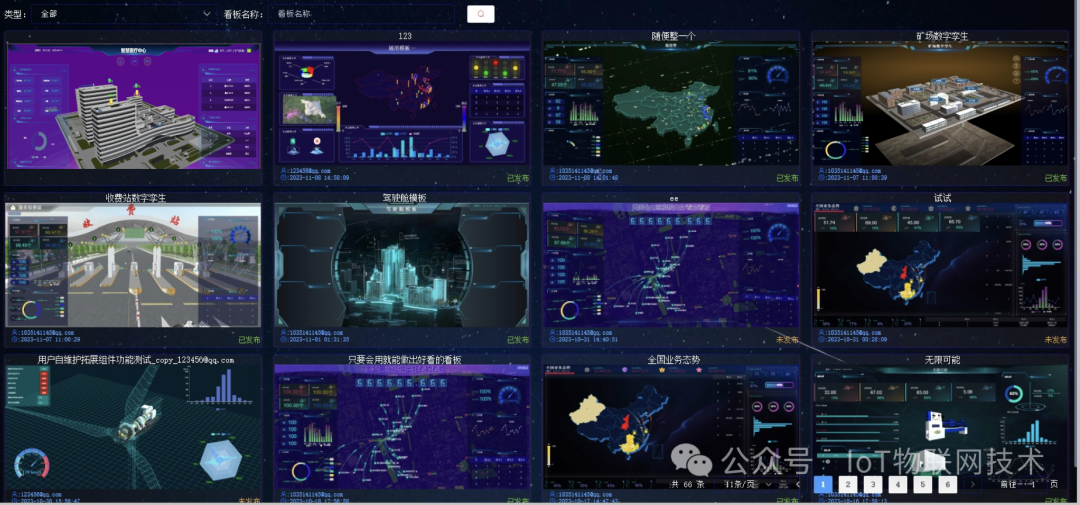Click 已发布 status on 矿场数字孪生 card

[x=1056, y=178]
